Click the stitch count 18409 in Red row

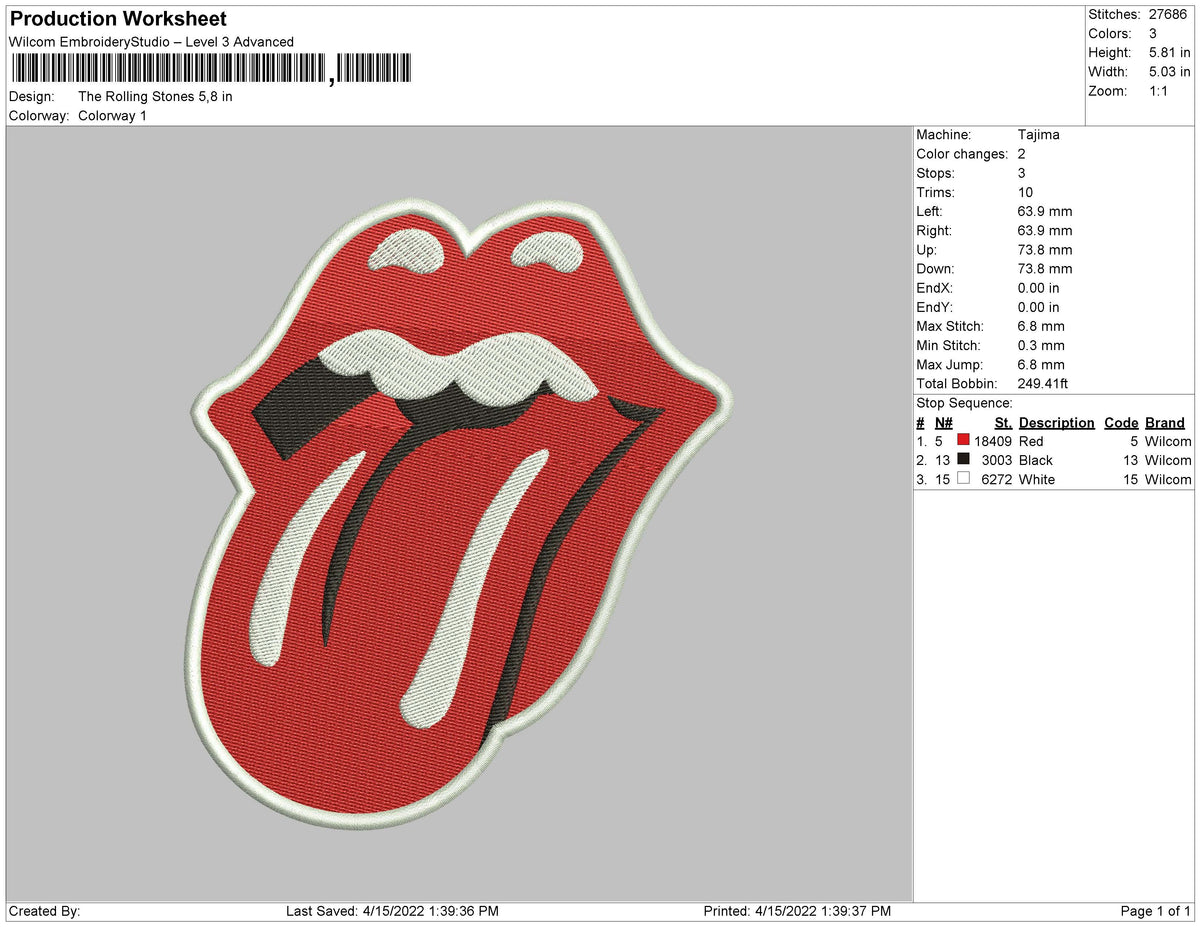993,441
